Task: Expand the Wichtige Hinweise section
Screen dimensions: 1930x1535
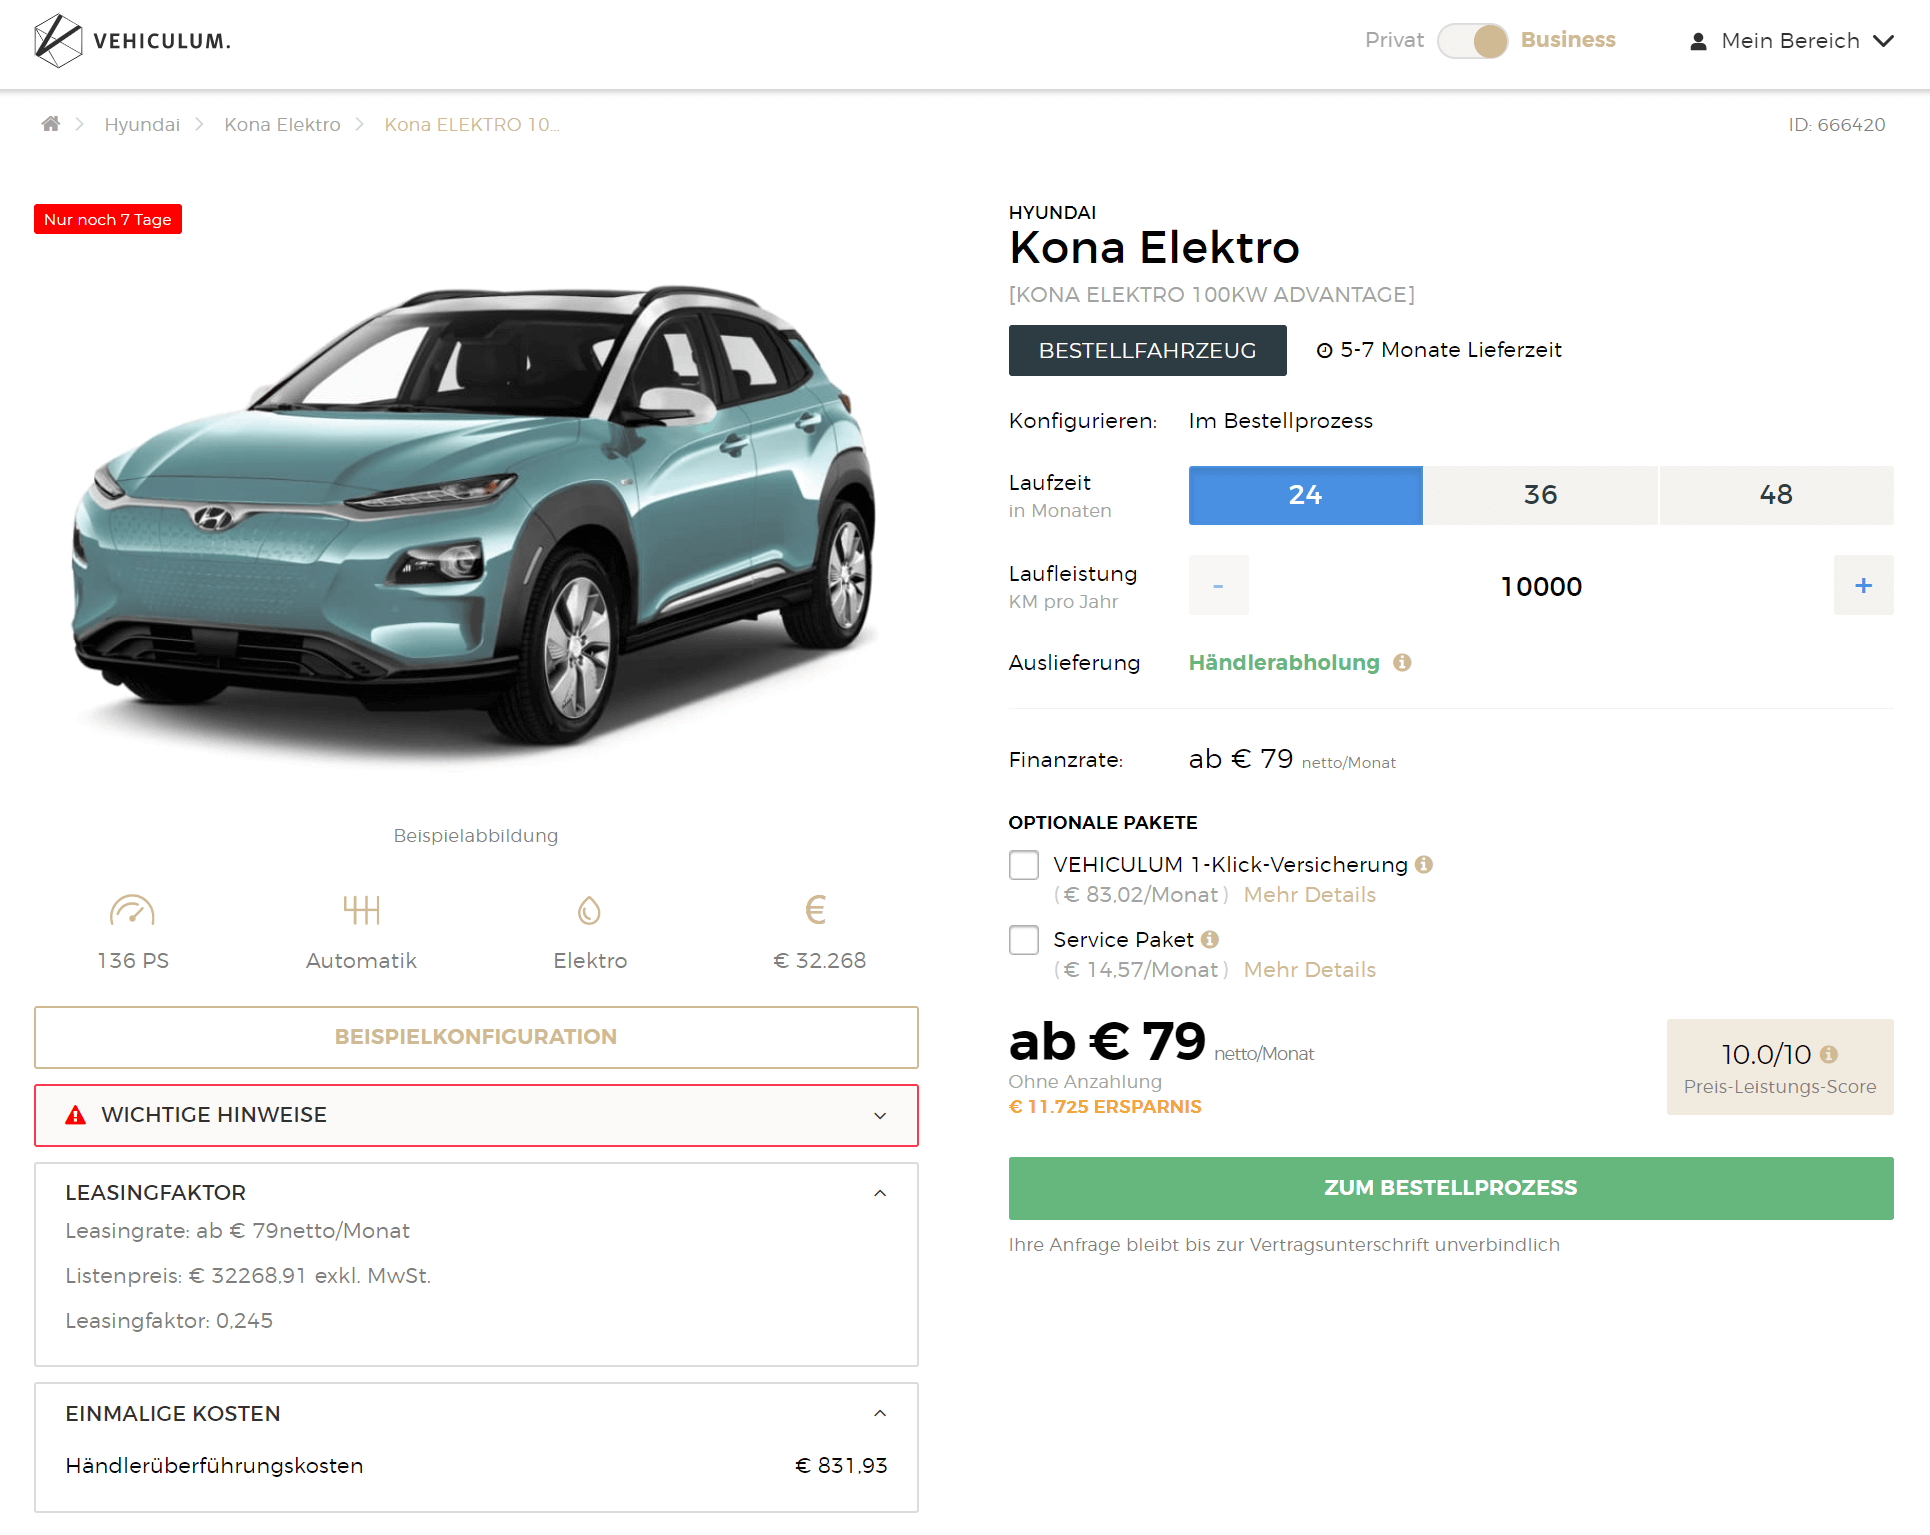Action: pyautogui.click(x=476, y=1115)
